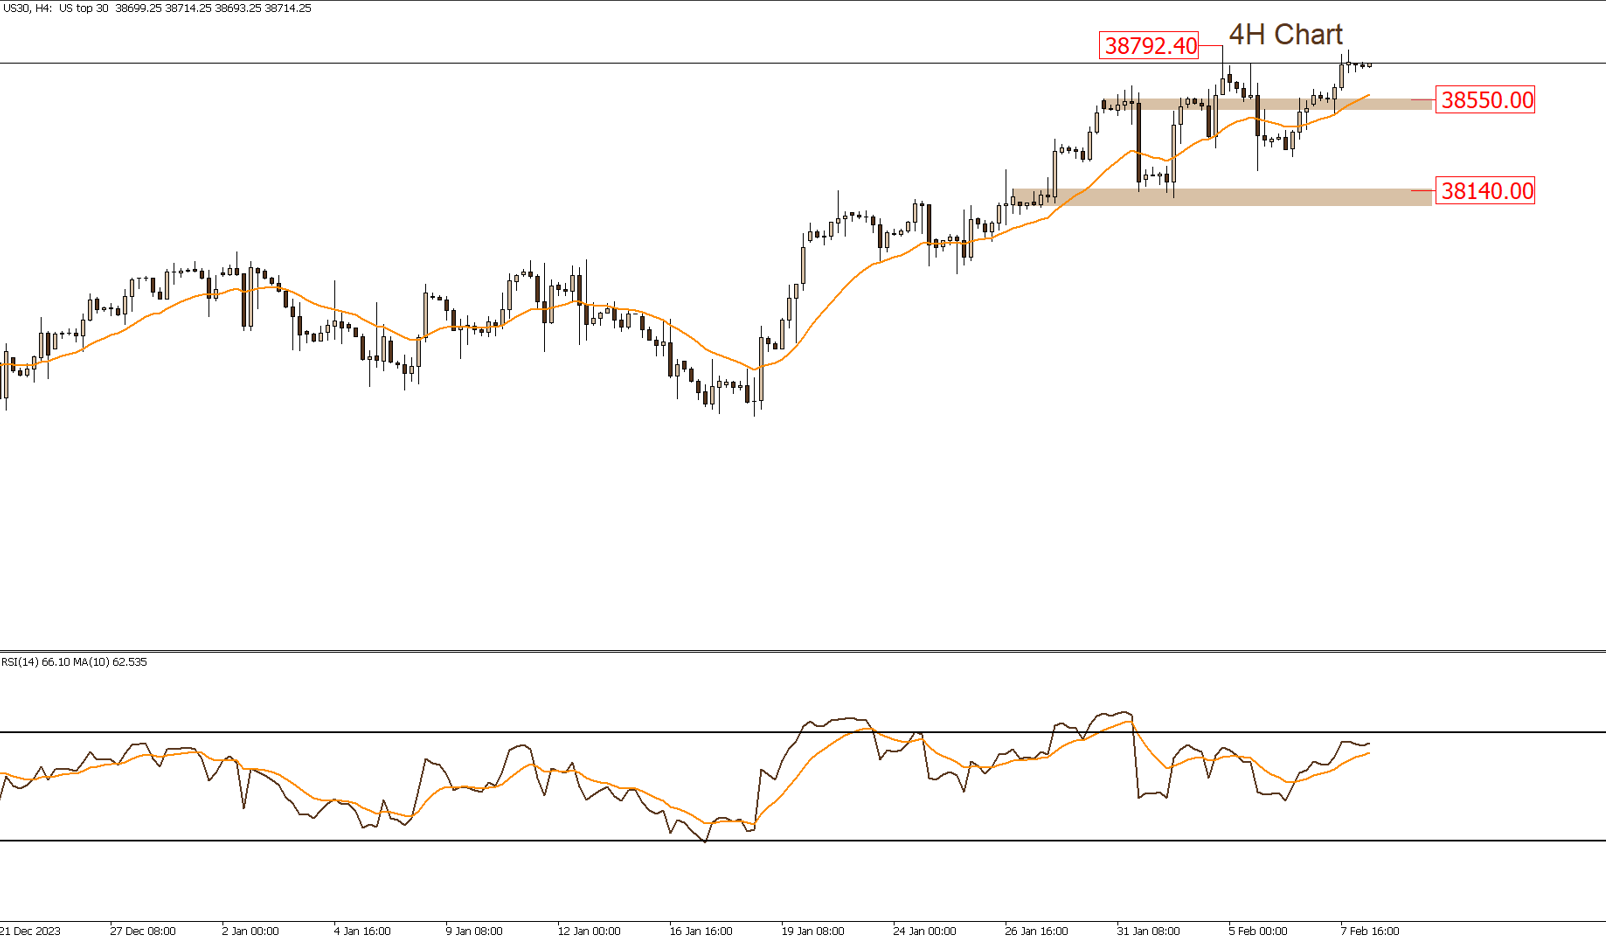Click the 21 Dec 2023 date label

point(30,930)
